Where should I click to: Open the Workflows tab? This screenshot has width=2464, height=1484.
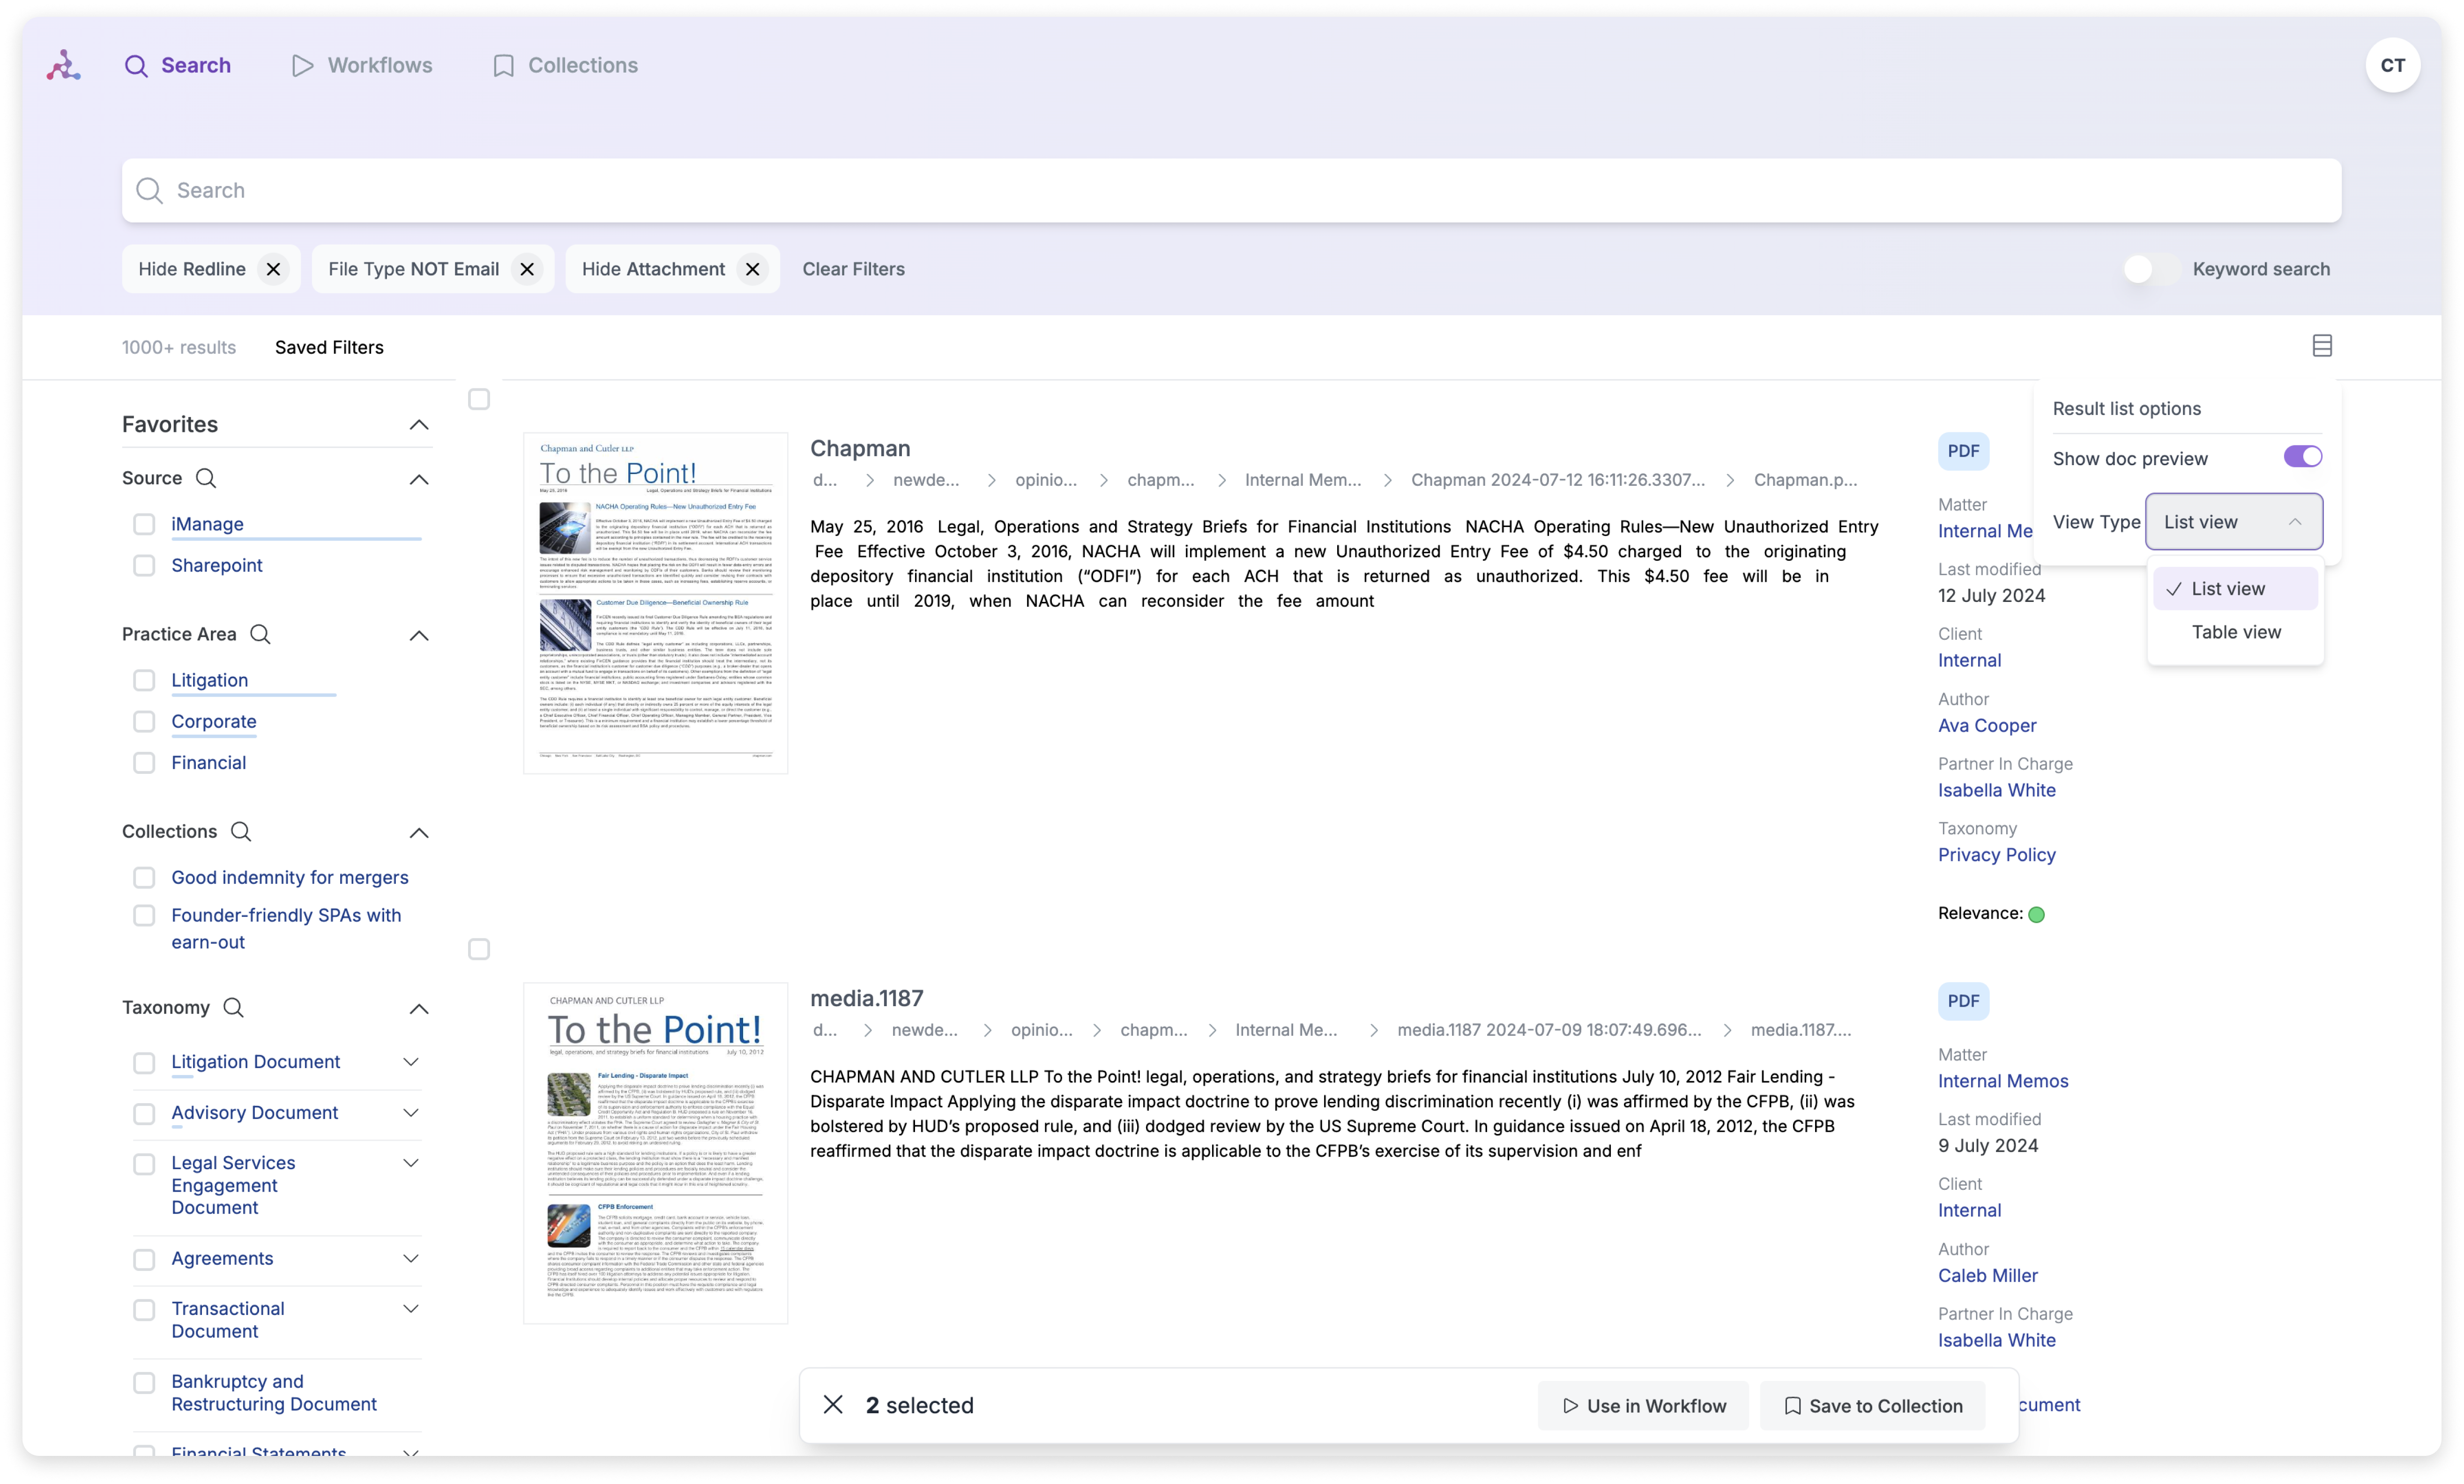coord(362,65)
